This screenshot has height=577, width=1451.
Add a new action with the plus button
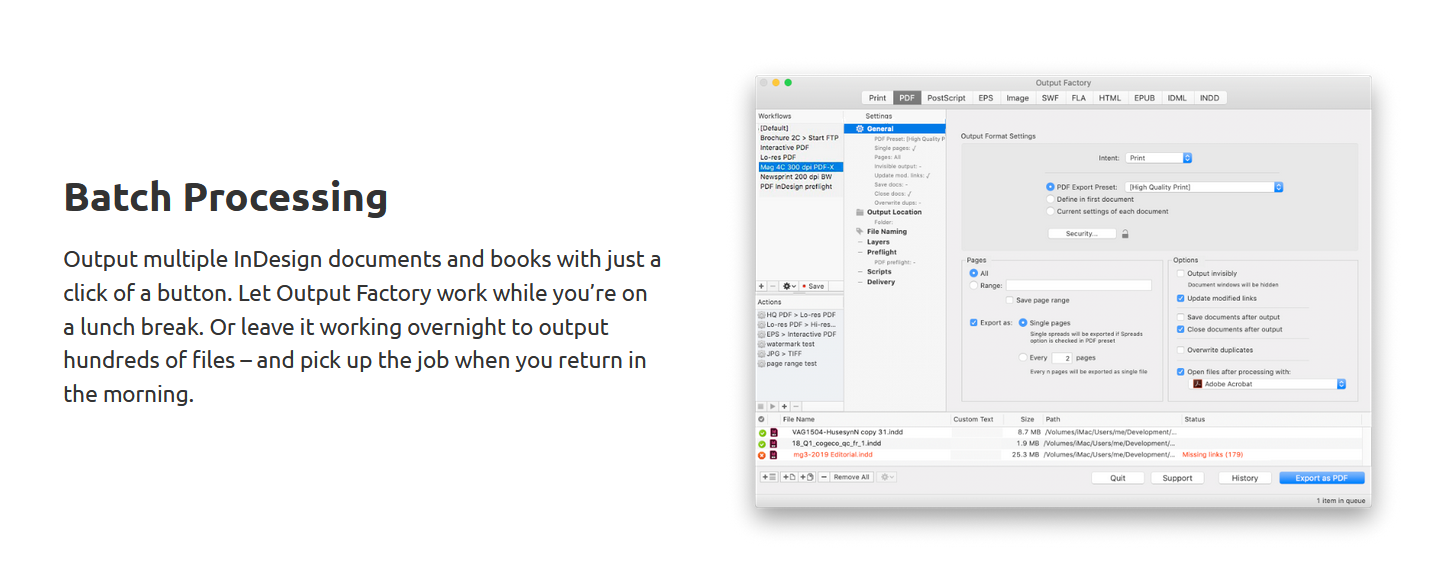784,406
